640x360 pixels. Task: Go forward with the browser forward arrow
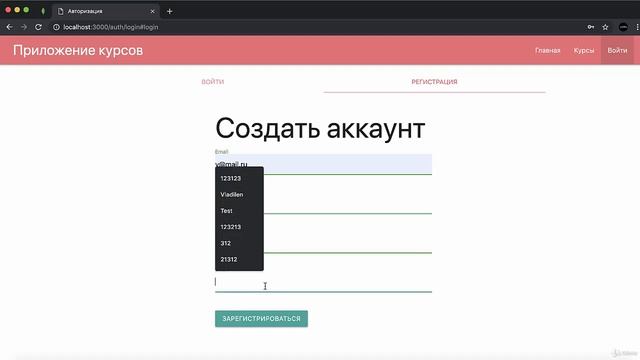(x=24, y=27)
